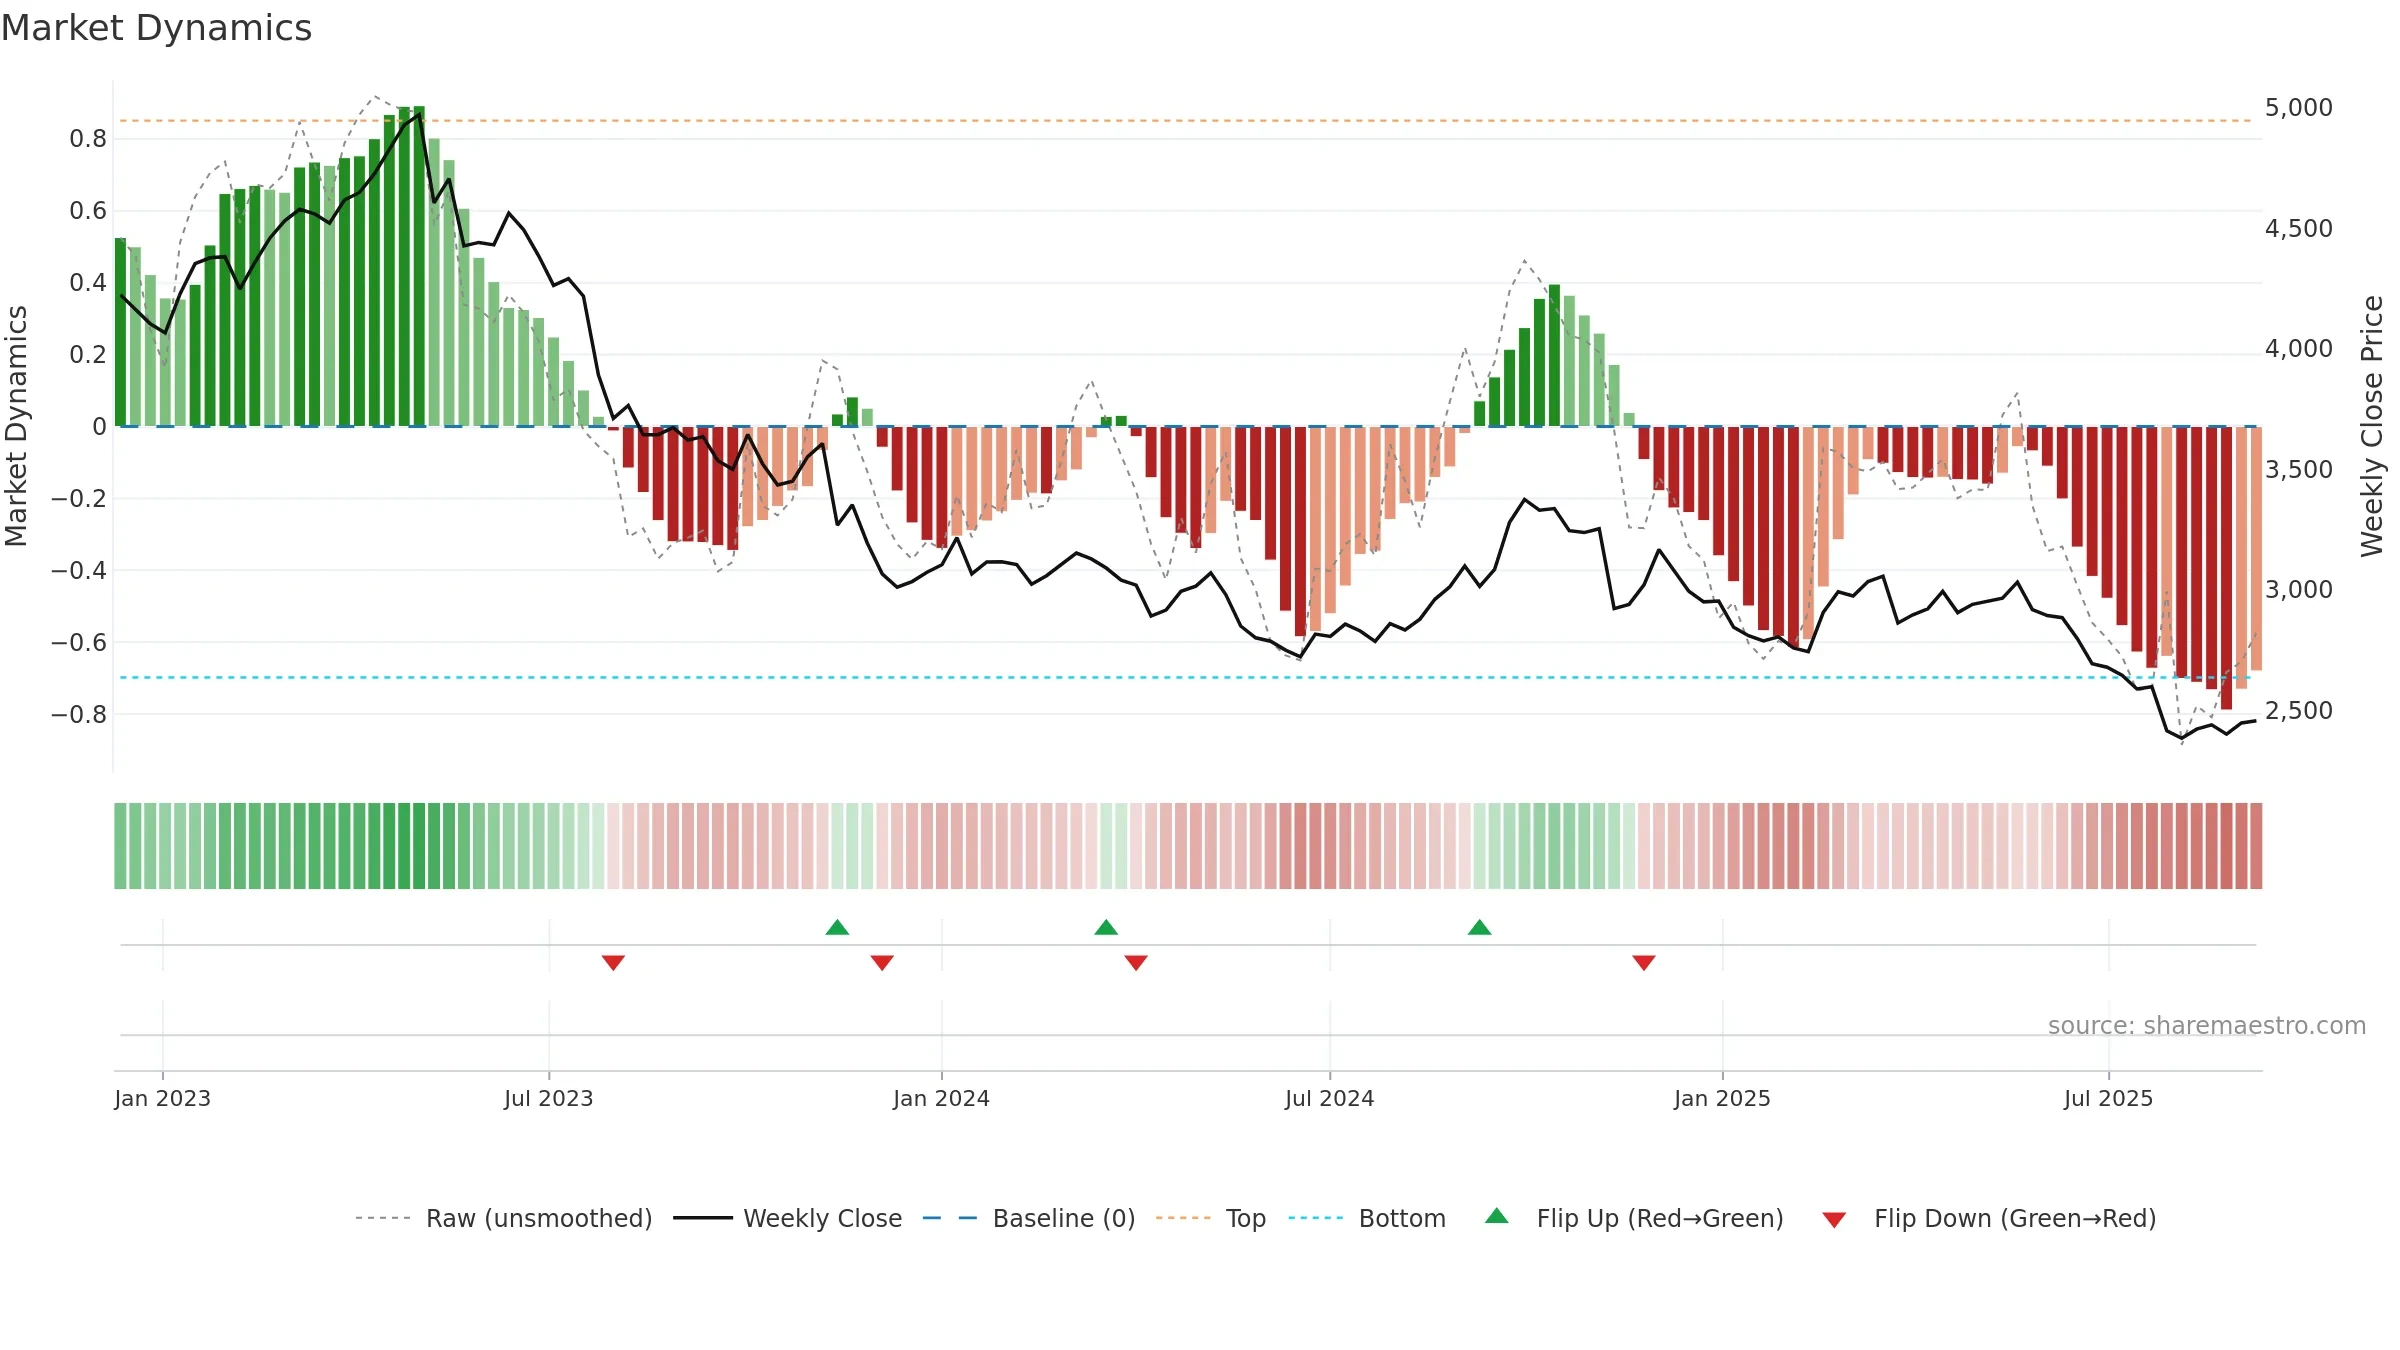Image resolution: width=2400 pixels, height=1350 pixels.
Task: Click the Jan 2023 x-axis label
Action: (x=163, y=1098)
